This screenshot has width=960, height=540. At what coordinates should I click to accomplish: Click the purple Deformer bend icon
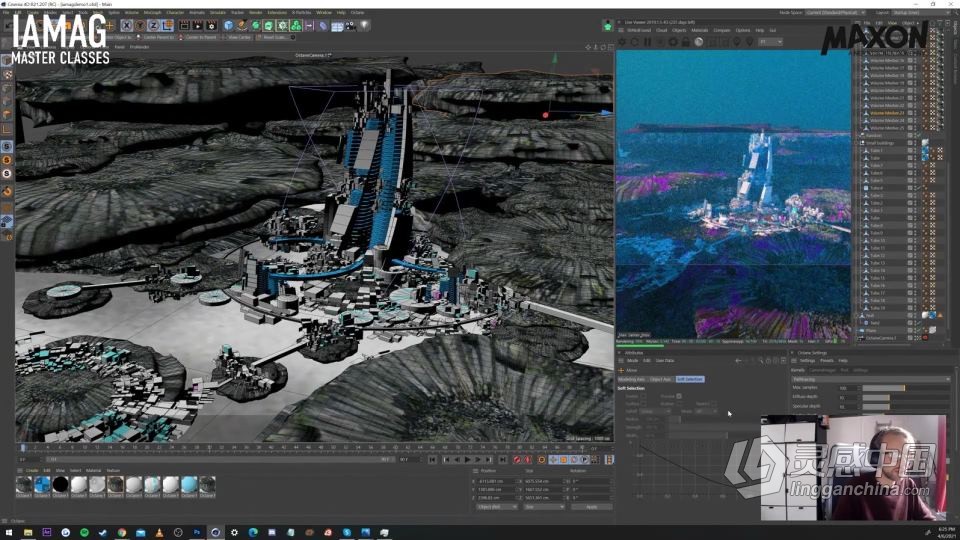tap(310, 26)
